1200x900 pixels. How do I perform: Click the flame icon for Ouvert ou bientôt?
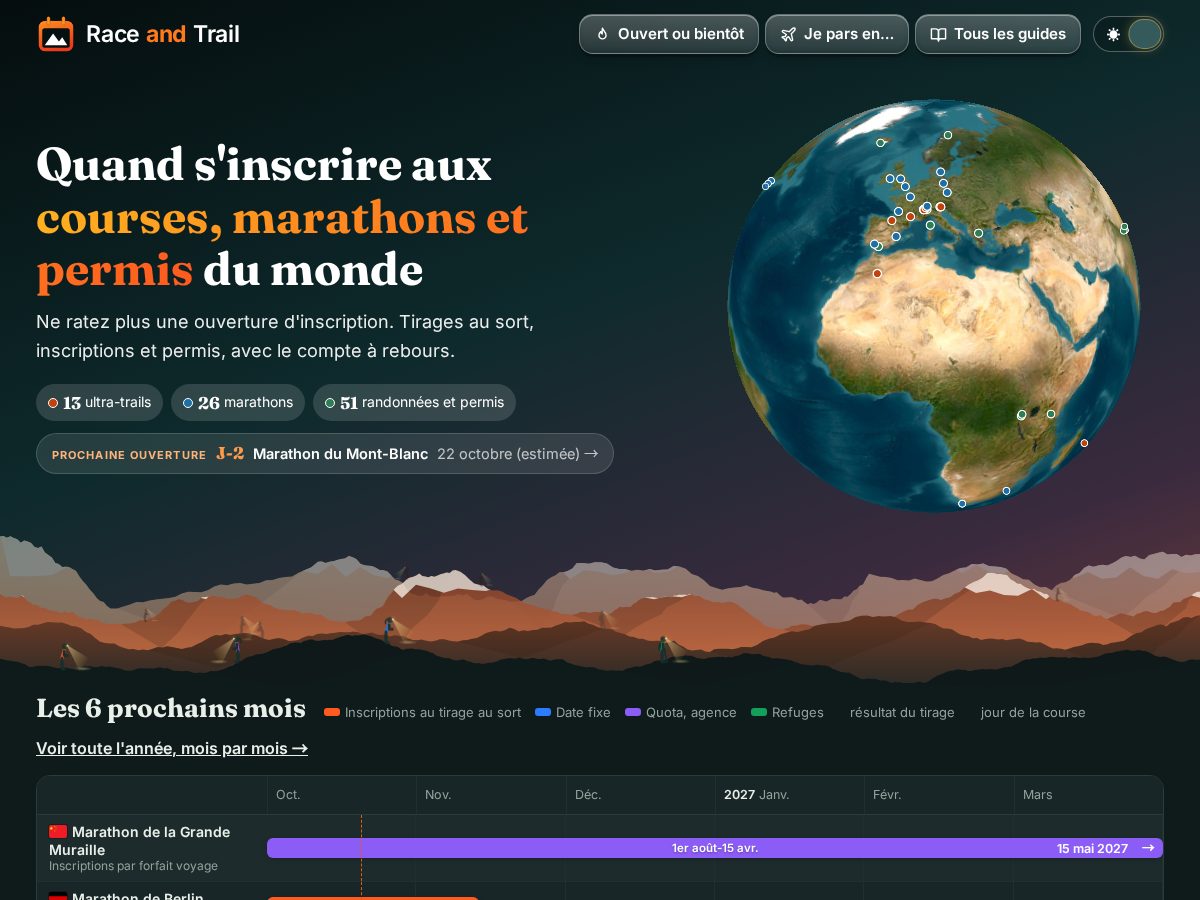pyautogui.click(x=602, y=34)
